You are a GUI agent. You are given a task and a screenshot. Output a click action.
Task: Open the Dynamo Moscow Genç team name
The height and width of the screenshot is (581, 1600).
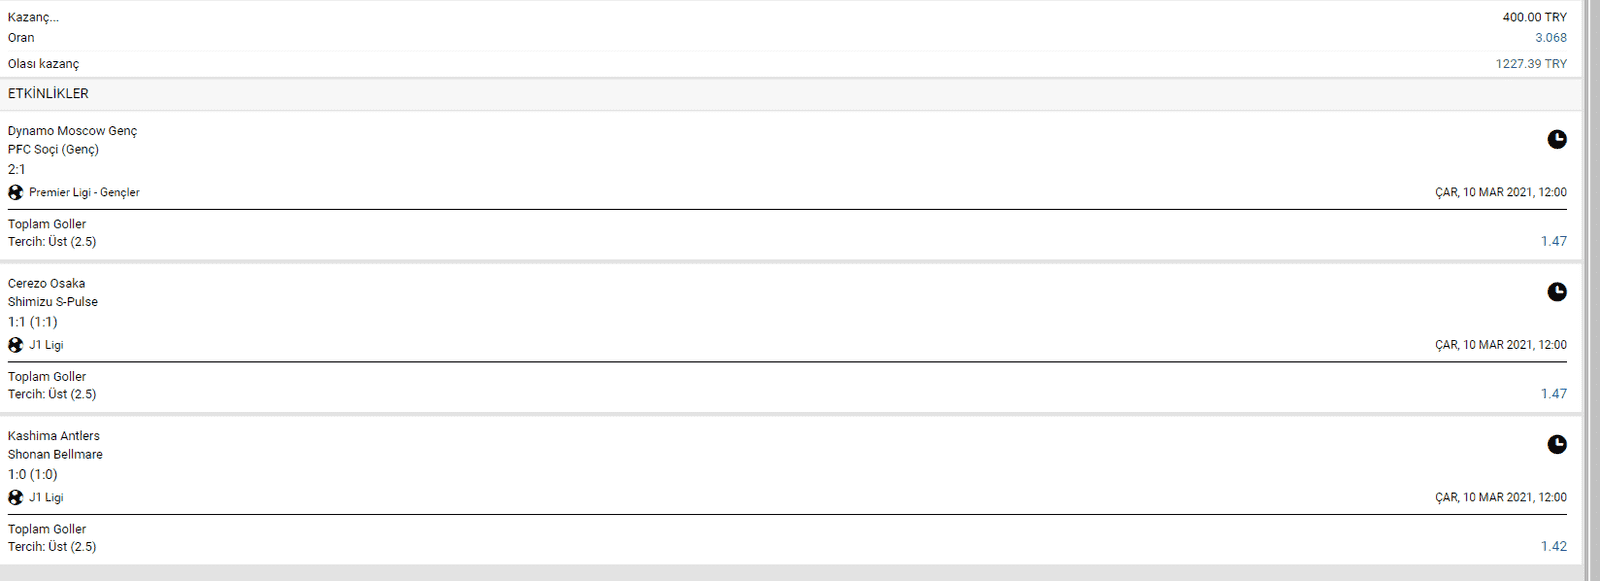coord(72,131)
